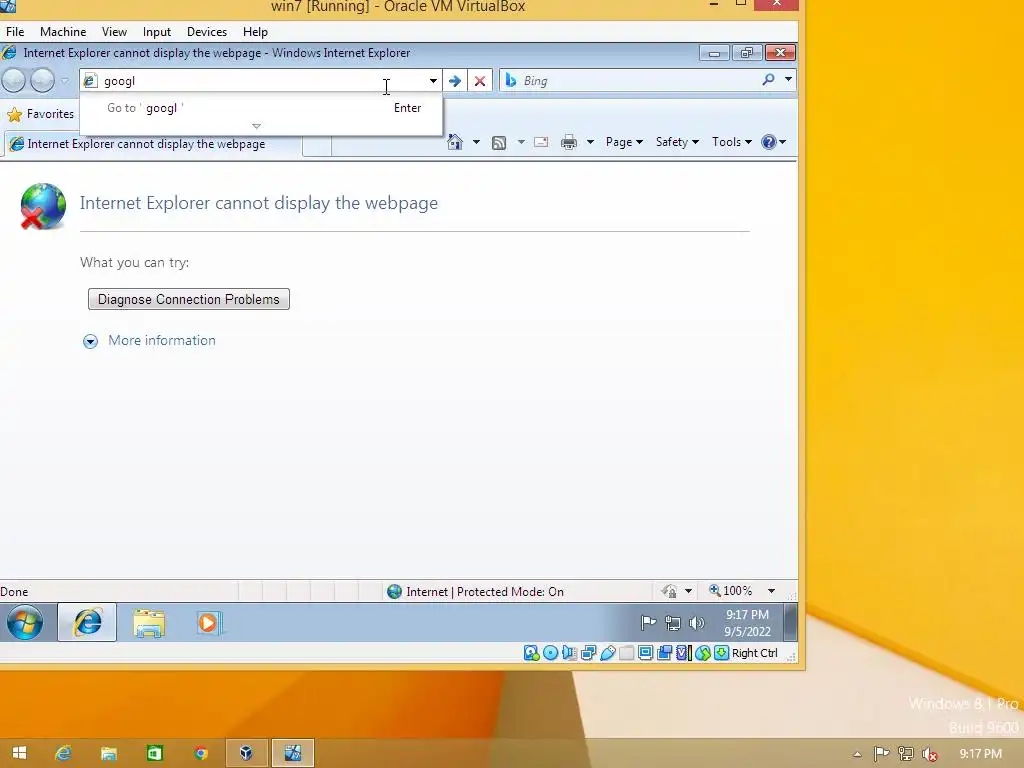Select the "Go to 'googl'" suggestion
Screen dimensions: 1024x768
point(261,108)
